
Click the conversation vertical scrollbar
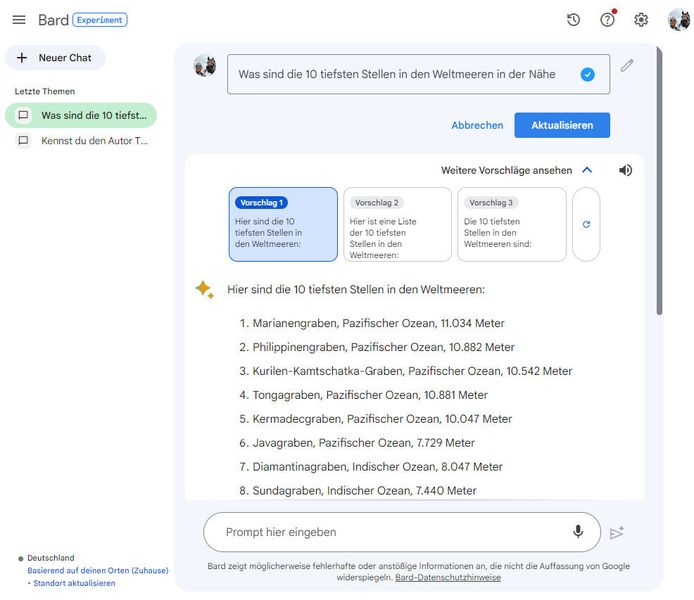tap(659, 181)
